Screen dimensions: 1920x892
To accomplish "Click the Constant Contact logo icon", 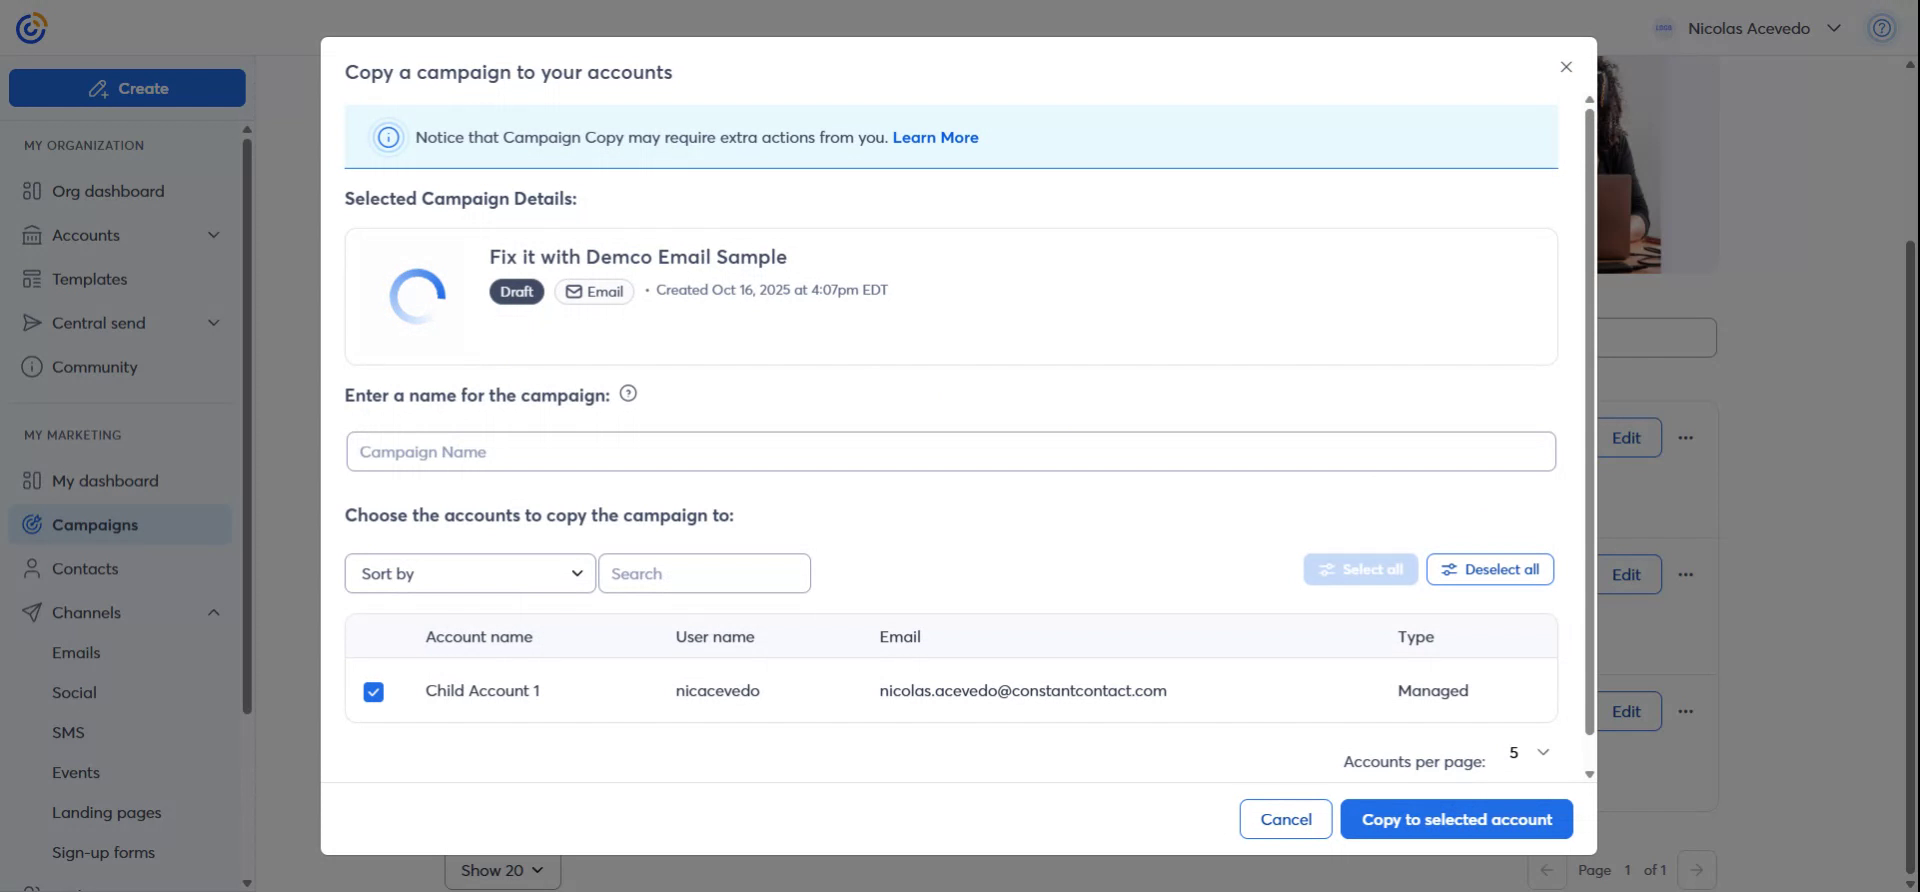I will coord(31,28).
